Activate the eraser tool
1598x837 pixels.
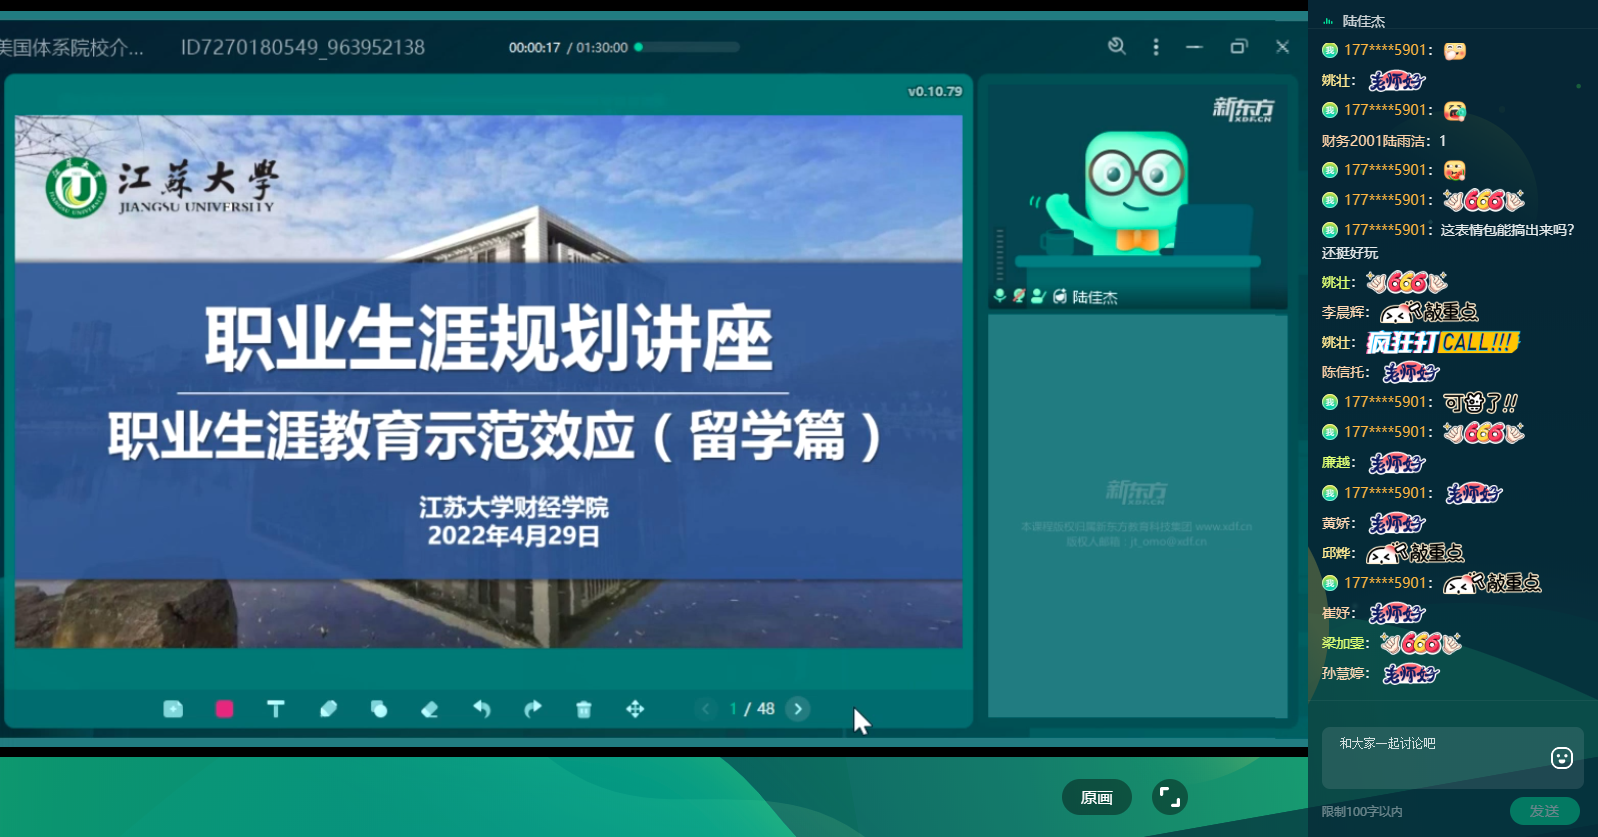(430, 709)
